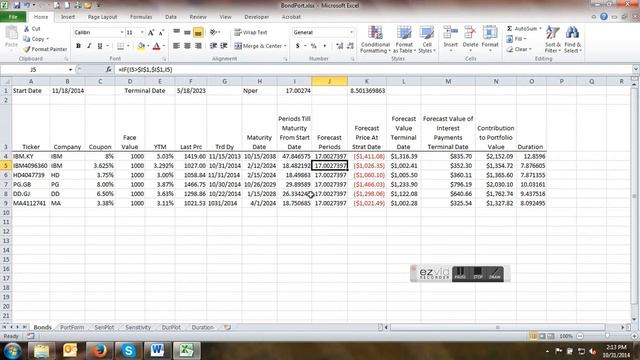Decrease indent
Screen dimensions: 640x360
click(213, 46)
